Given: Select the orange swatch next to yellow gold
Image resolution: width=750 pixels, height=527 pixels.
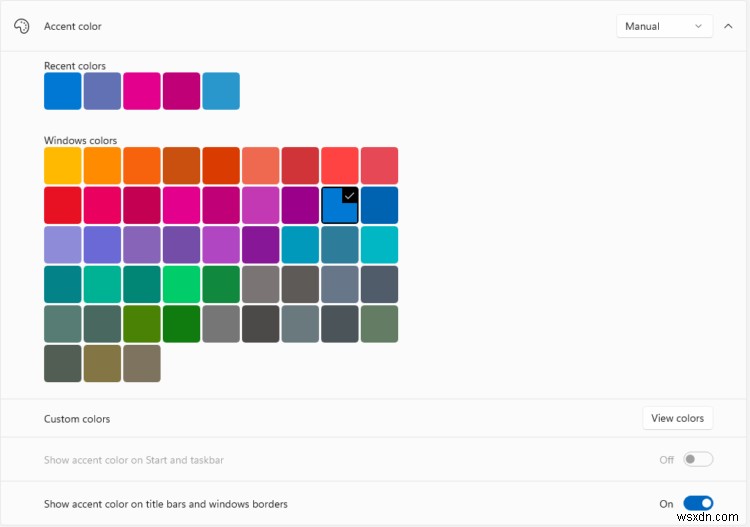Looking at the screenshot, I should click(x=102, y=165).
